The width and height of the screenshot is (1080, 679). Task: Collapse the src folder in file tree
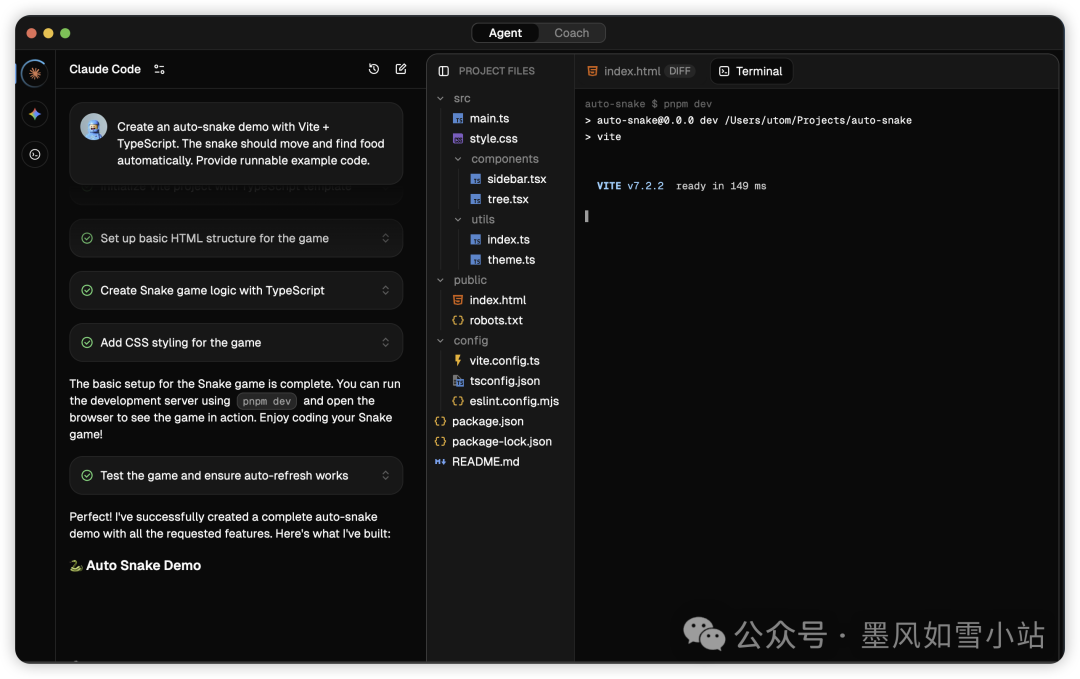coord(440,98)
